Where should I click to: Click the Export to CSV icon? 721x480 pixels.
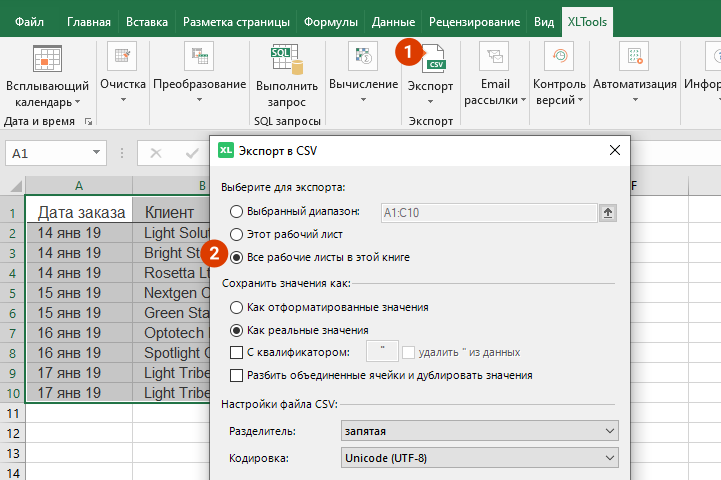coord(433,60)
